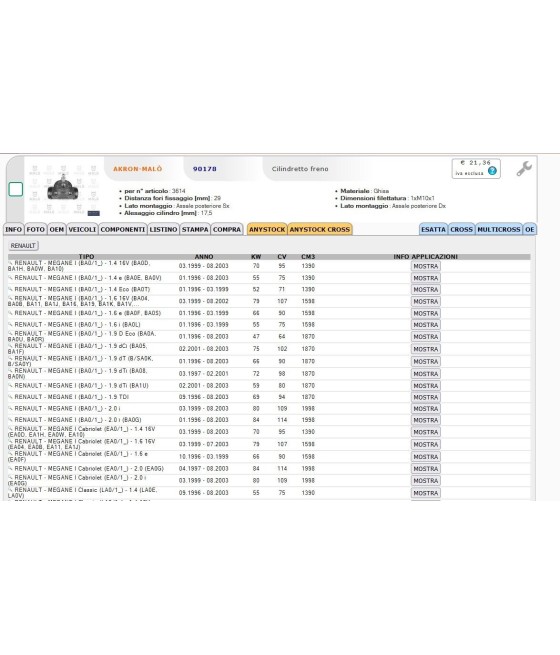Click the RENAULT brand filter button

pos(23,246)
